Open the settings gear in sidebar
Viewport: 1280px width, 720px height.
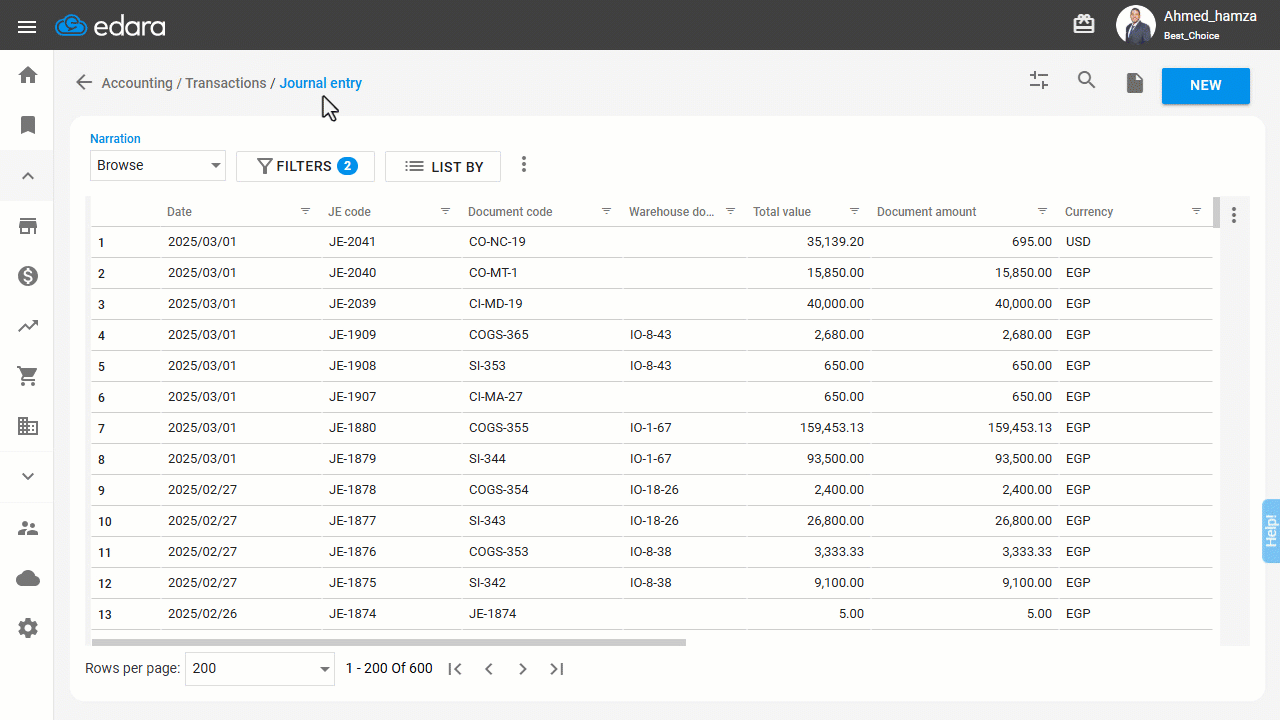pyautogui.click(x=28, y=628)
